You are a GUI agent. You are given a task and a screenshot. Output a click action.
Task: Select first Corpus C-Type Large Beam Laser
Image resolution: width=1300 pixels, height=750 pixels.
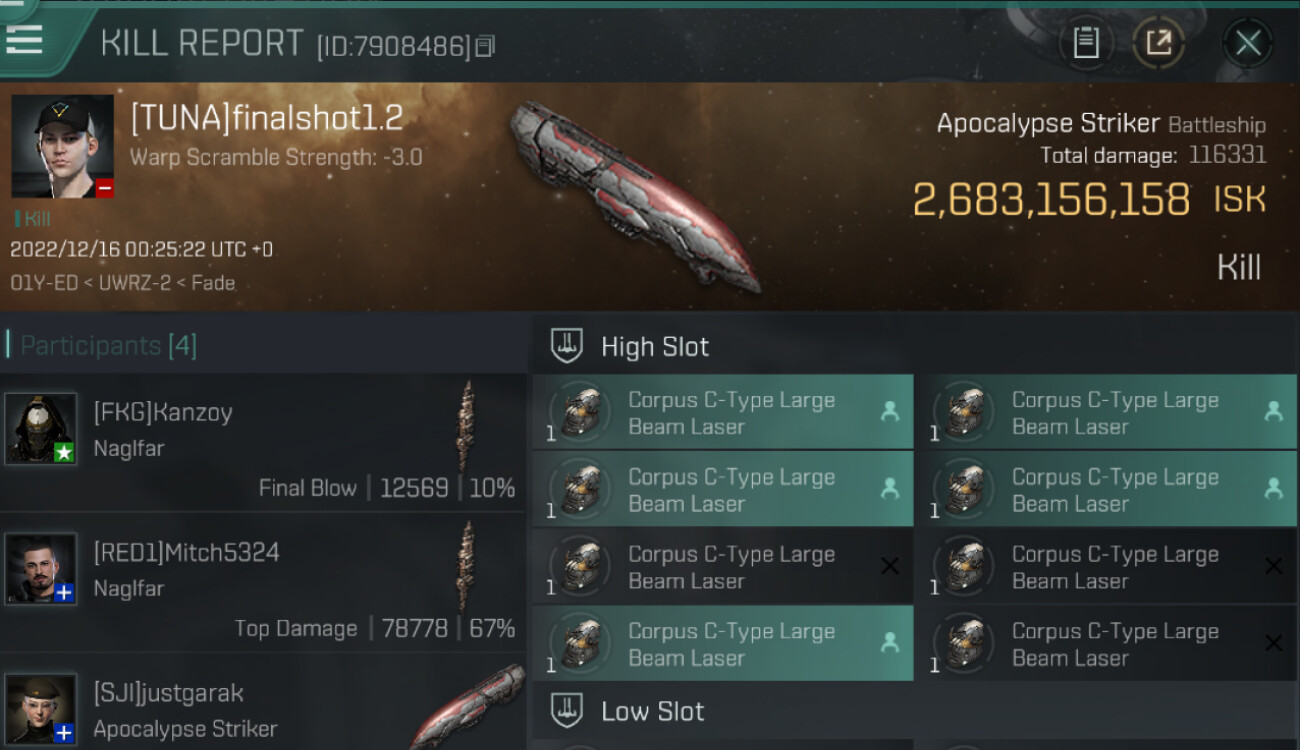click(723, 413)
